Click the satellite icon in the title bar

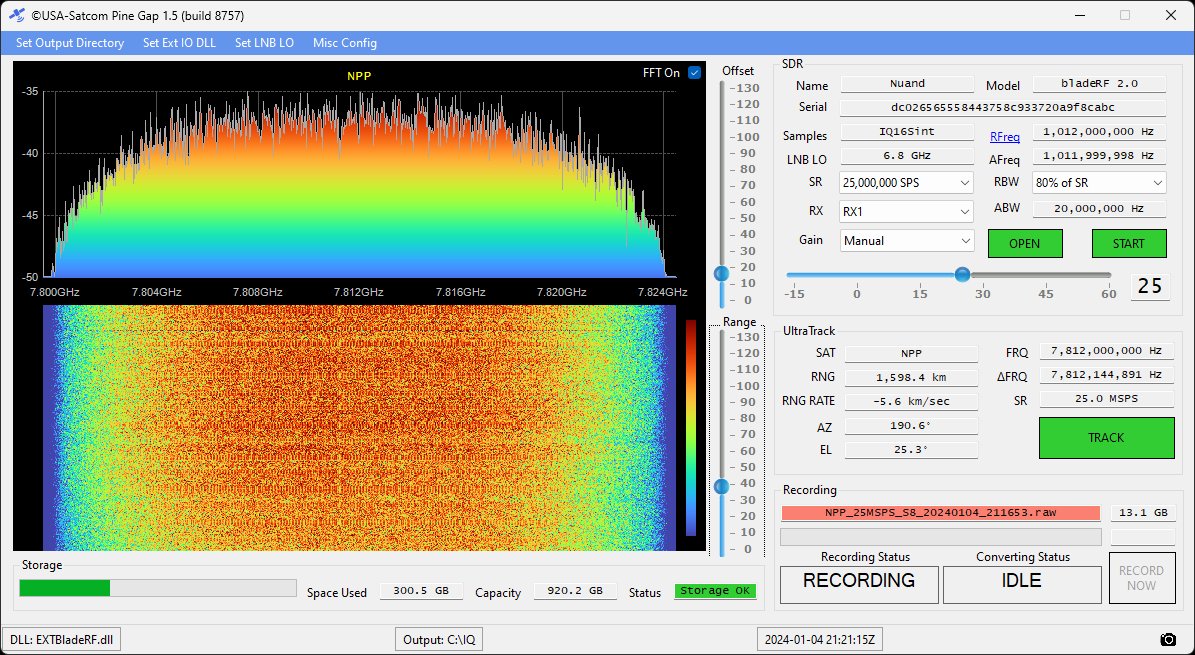coord(16,15)
